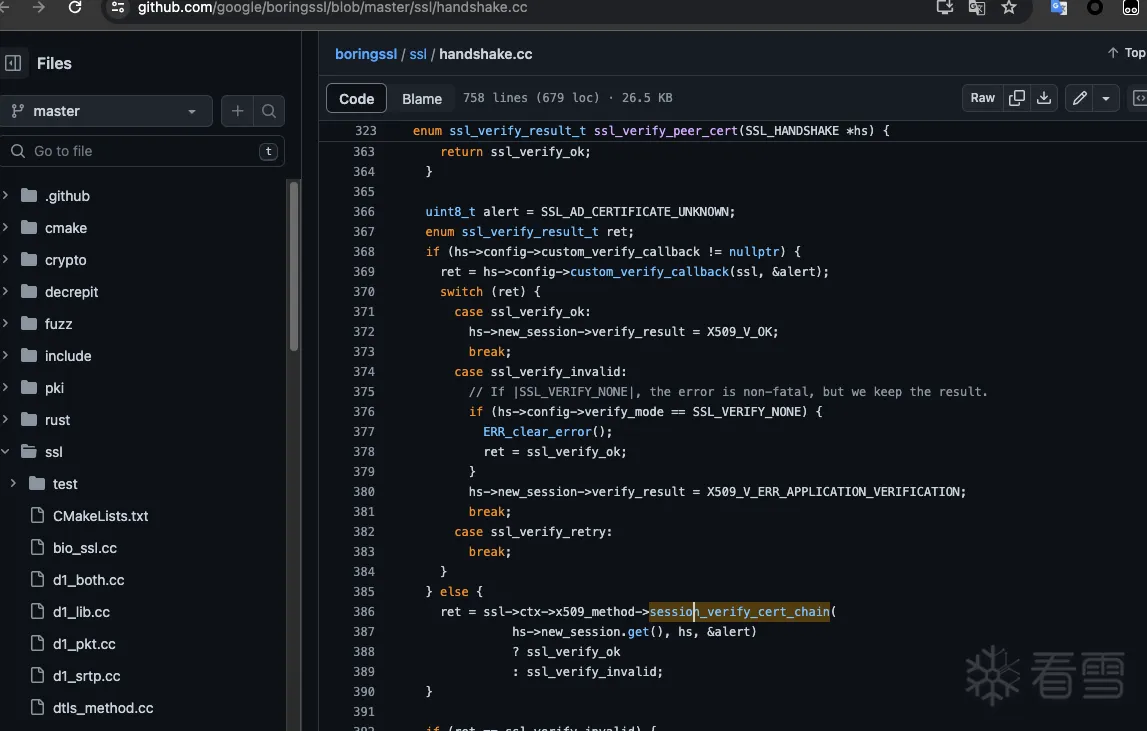The width and height of the screenshot is (1147, 731).
Task: Download the raw file icon
Action: tap(1044, 98)
